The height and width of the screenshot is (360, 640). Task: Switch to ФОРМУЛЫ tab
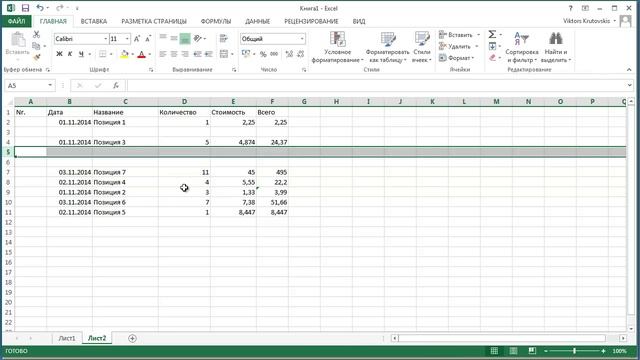[216, 21]
